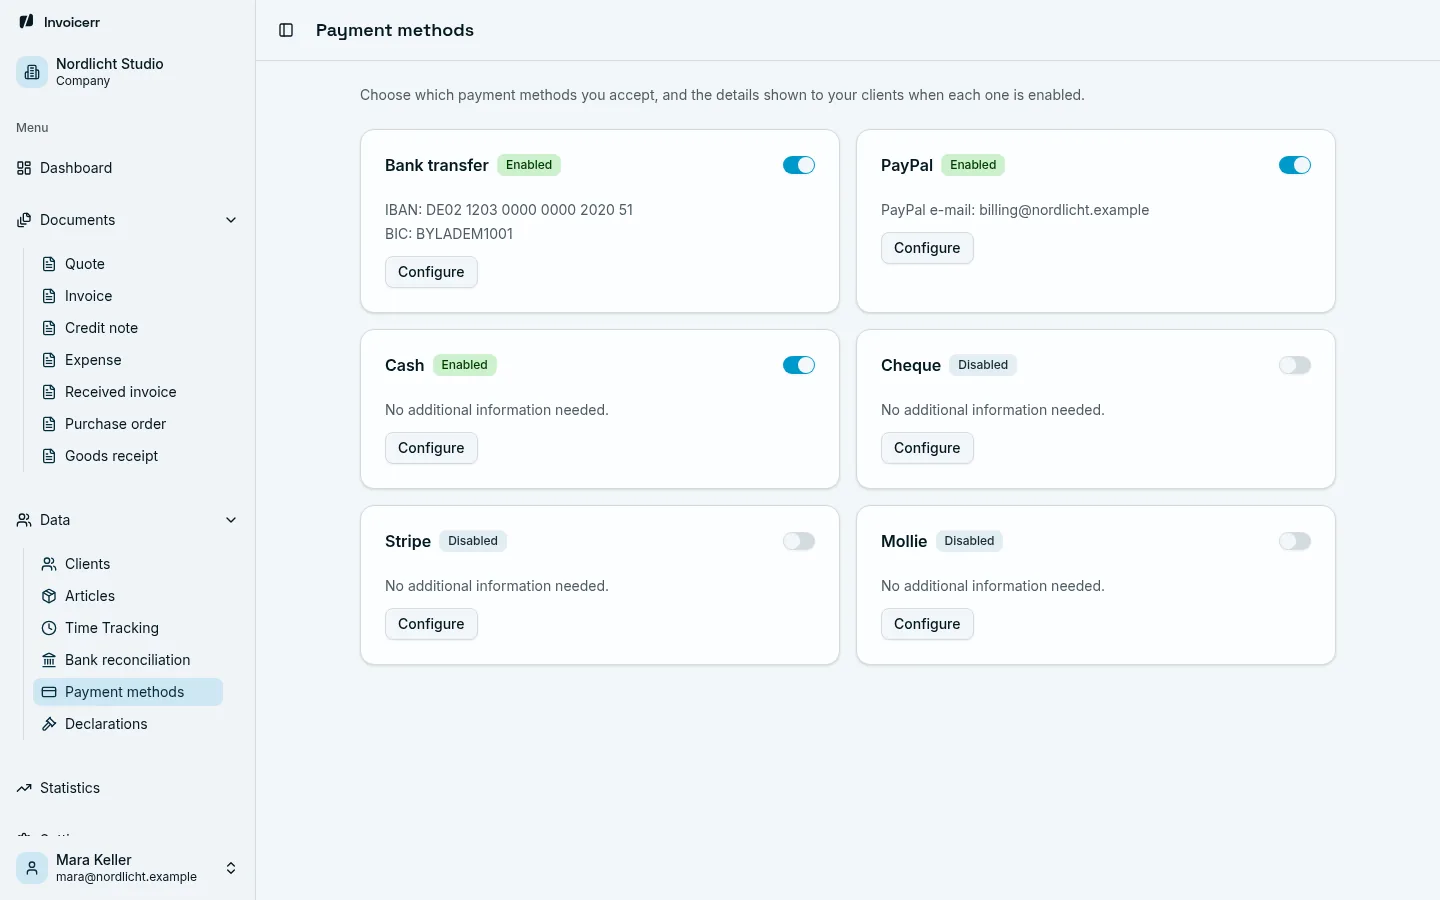Viewport: 1440px width, 900px height.
Task: Configure the Cash method
Action: click(x=431, y=448)
